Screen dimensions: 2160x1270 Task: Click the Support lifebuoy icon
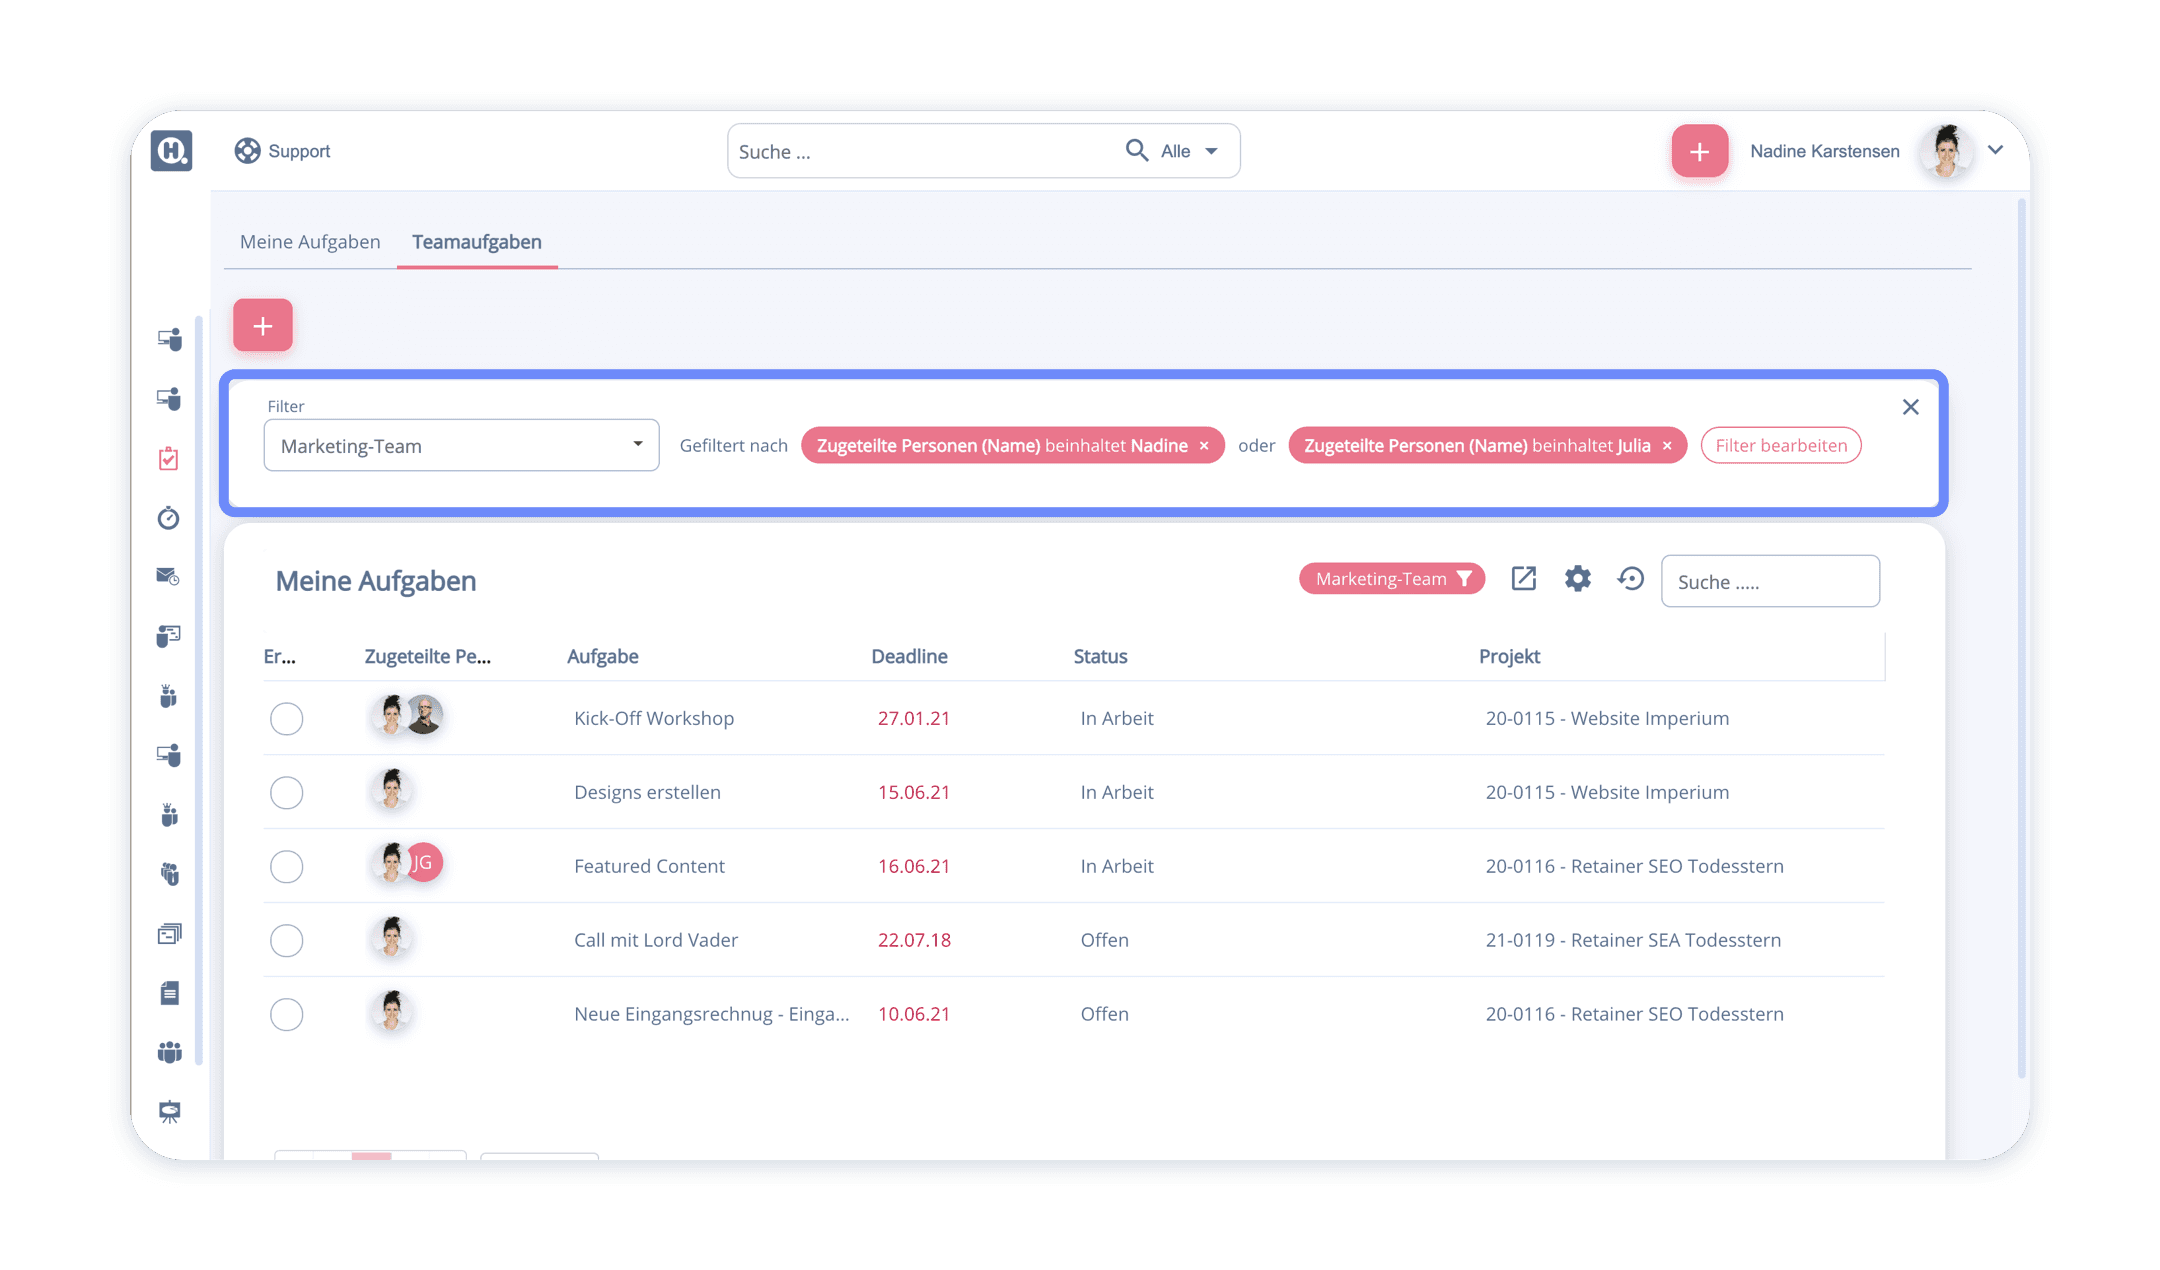247,151
